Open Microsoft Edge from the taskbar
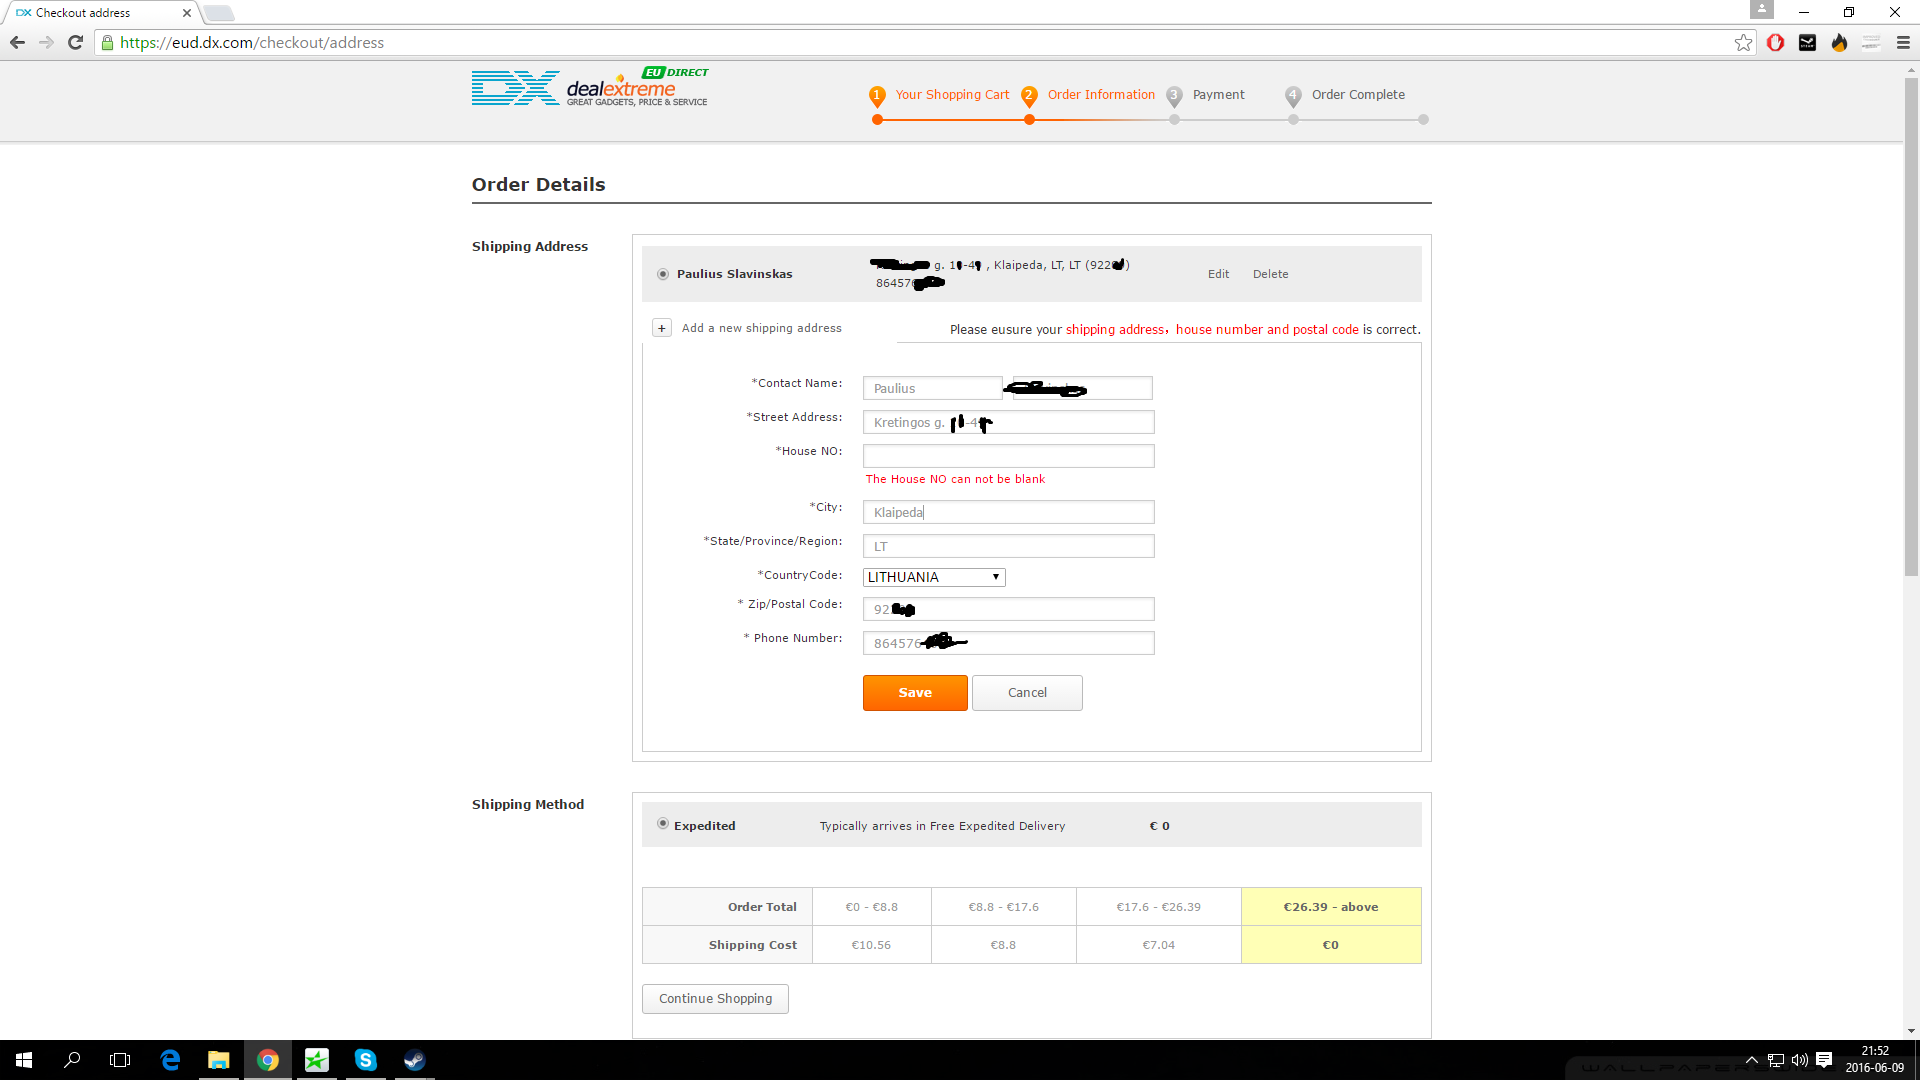The width and height of the screenshot is (1920, 1080). pyautogui.click(x=170, y=1060)
